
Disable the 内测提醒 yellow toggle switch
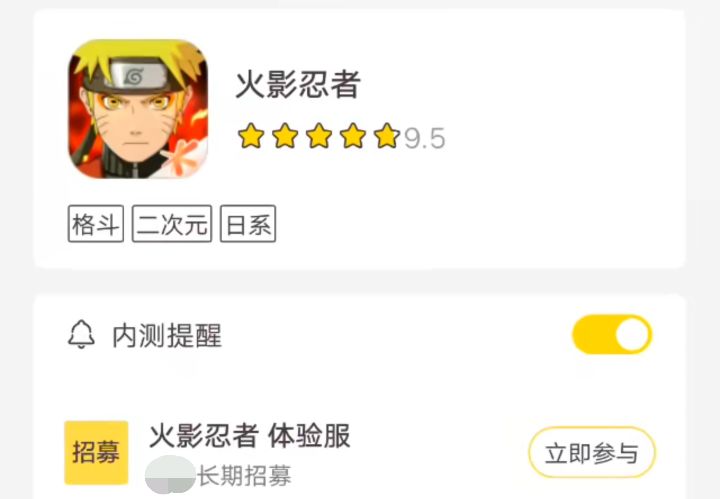coord(612,334)
